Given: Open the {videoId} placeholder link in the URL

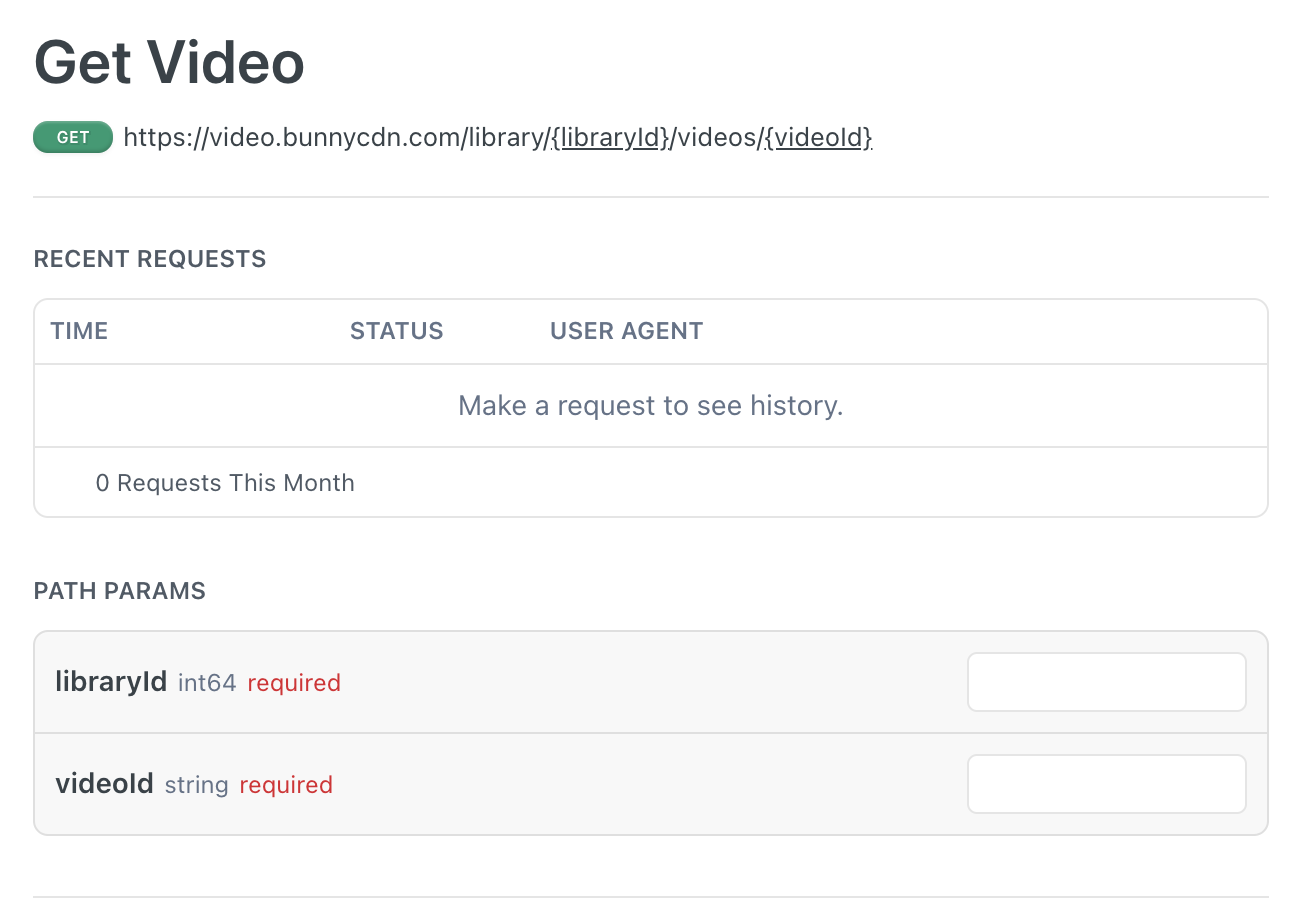Looking at the screenshot, I should [820, 137].
